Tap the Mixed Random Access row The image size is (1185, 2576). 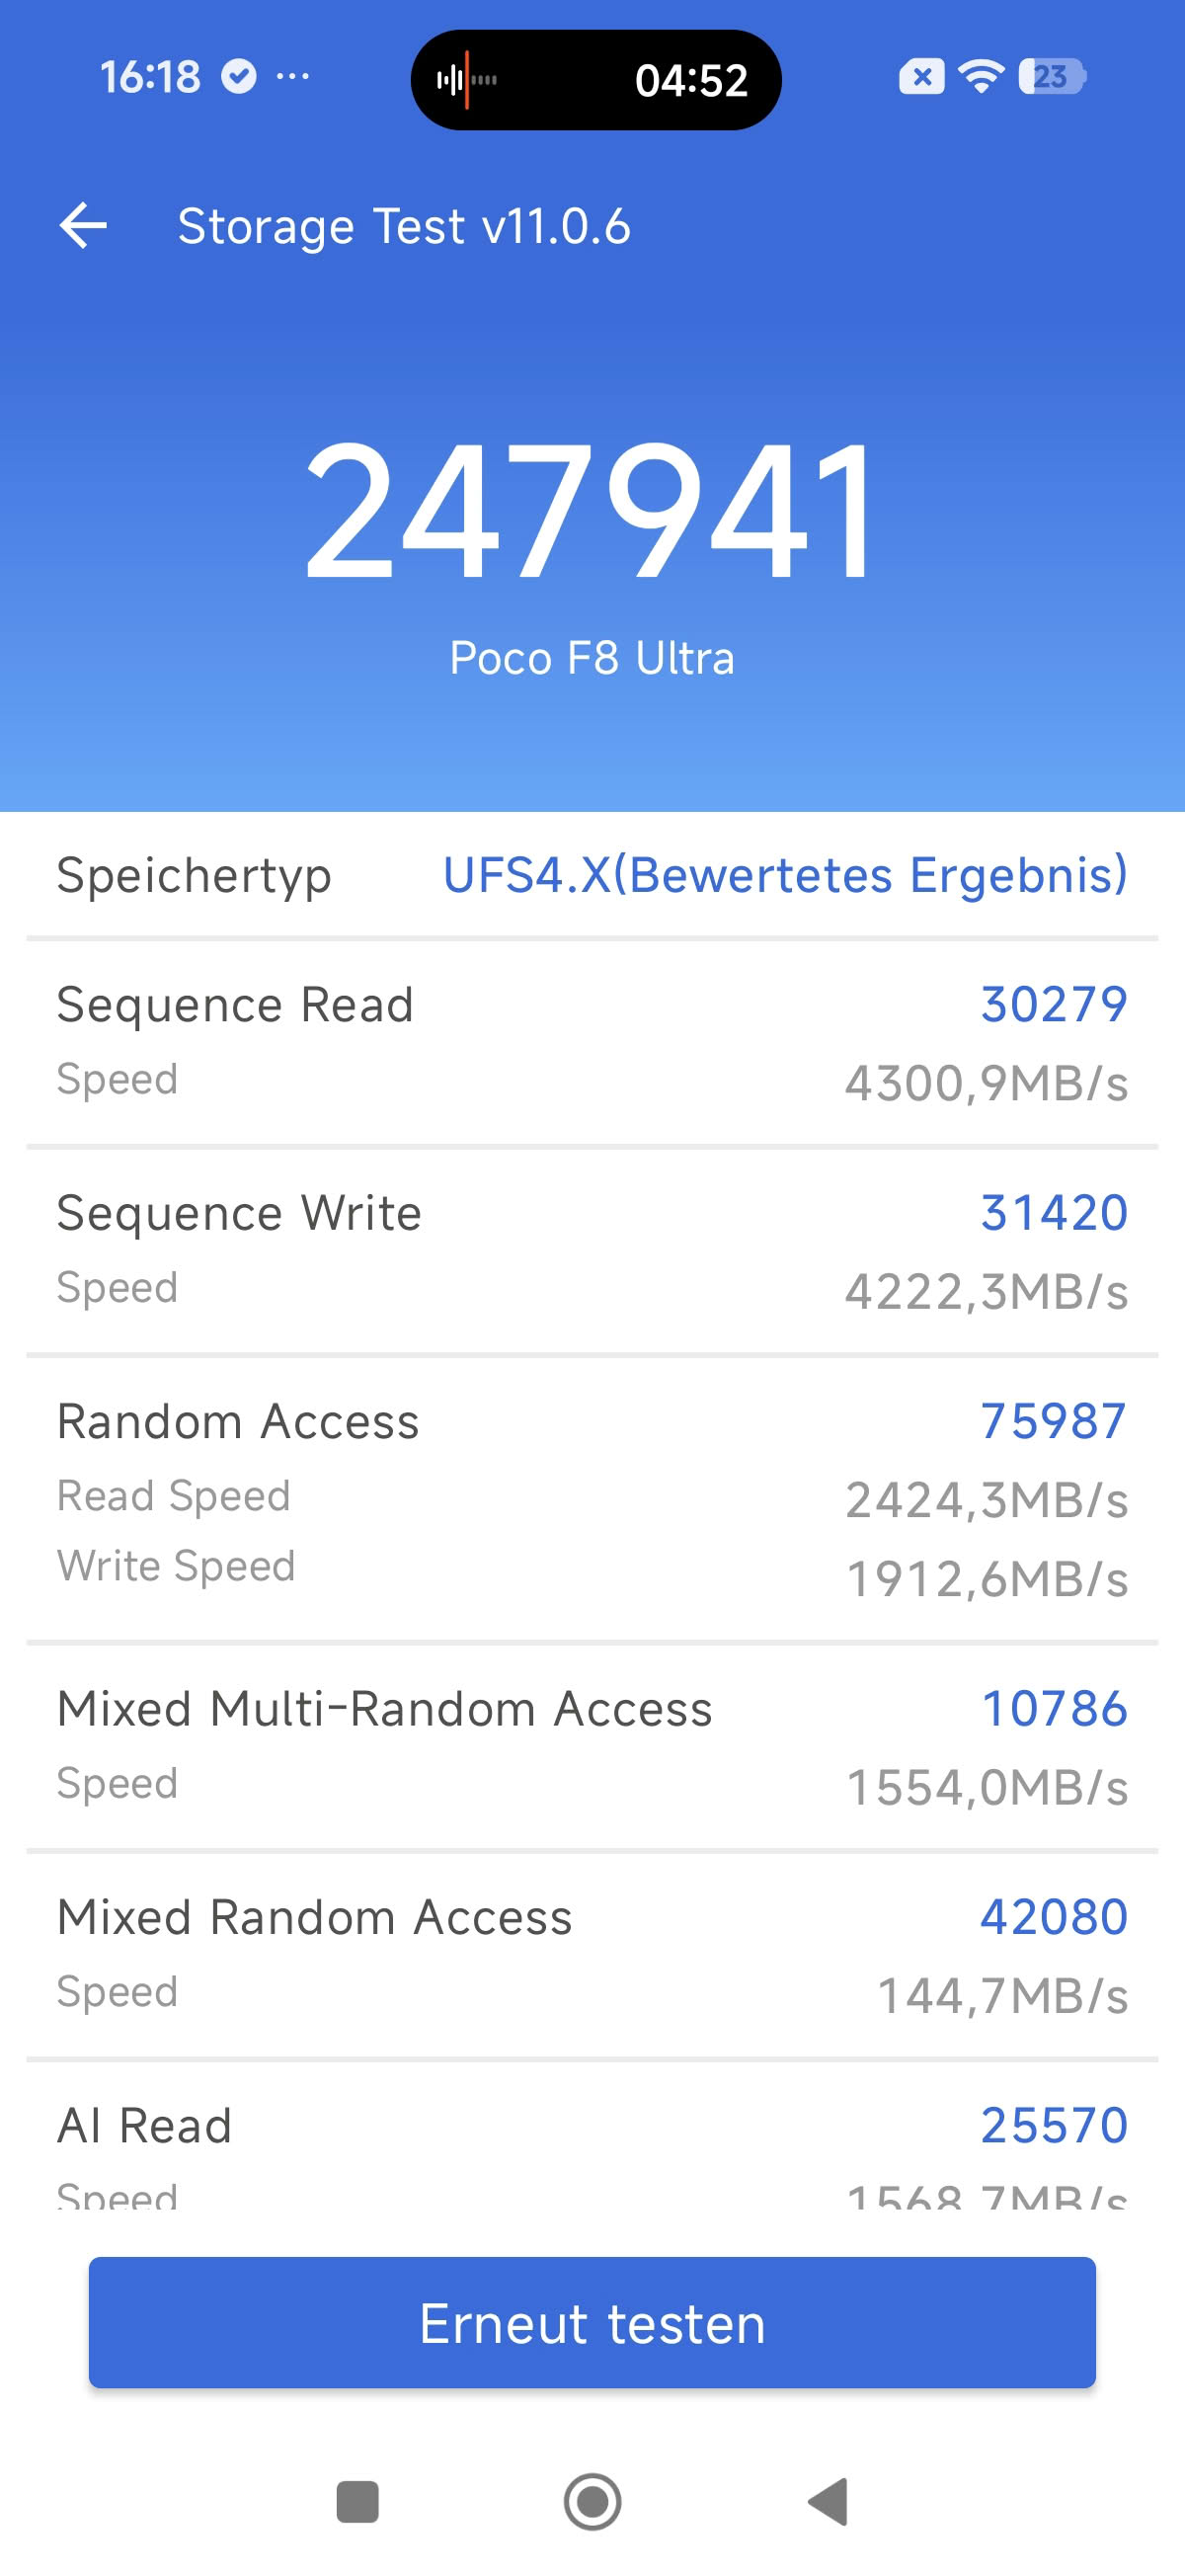[x=592, y=1953]
